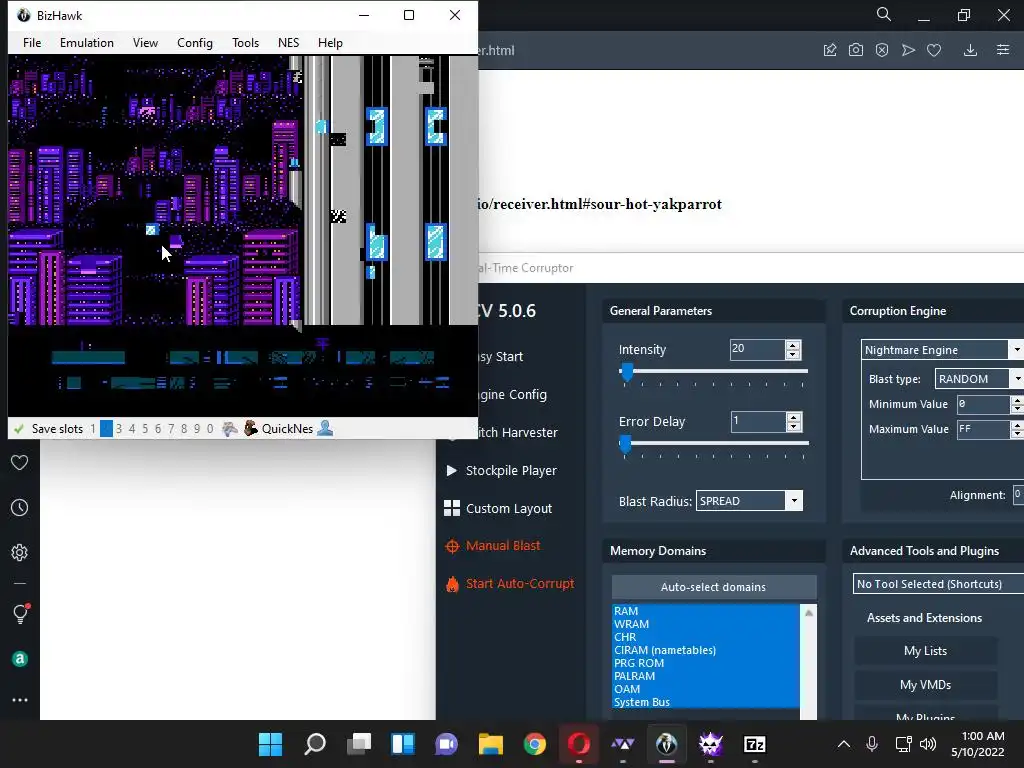Open bookmarks heart in the browser sidebar
Screen dimensions: 1024x768
tap(20, 462)
